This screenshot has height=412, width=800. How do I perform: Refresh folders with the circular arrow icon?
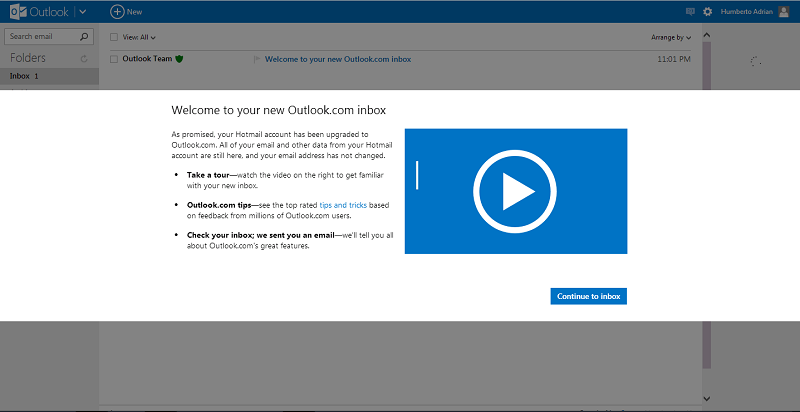point(84,59)
